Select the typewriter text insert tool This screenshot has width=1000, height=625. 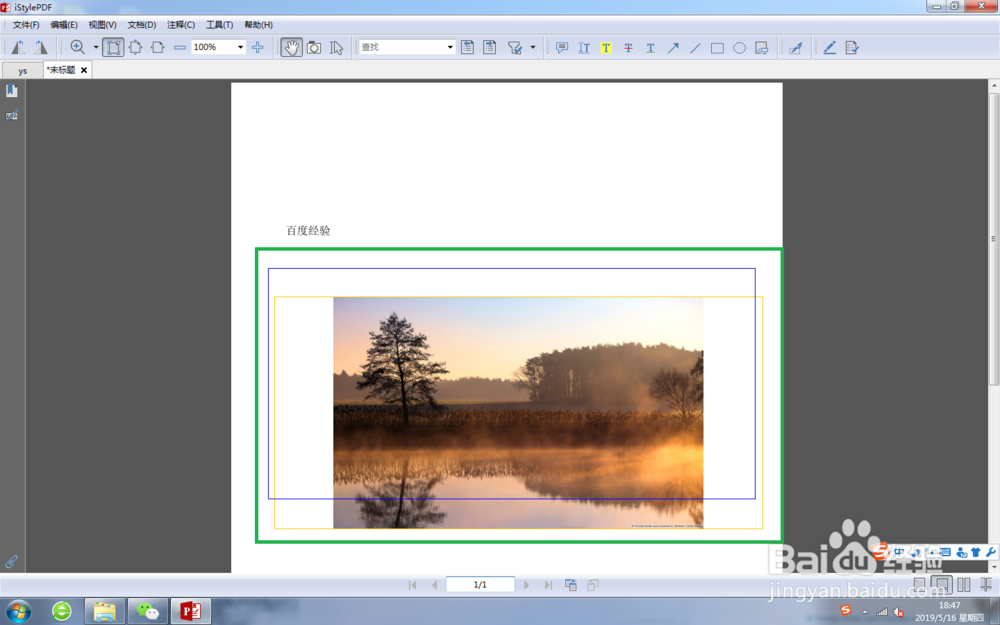tap(584, 48)
